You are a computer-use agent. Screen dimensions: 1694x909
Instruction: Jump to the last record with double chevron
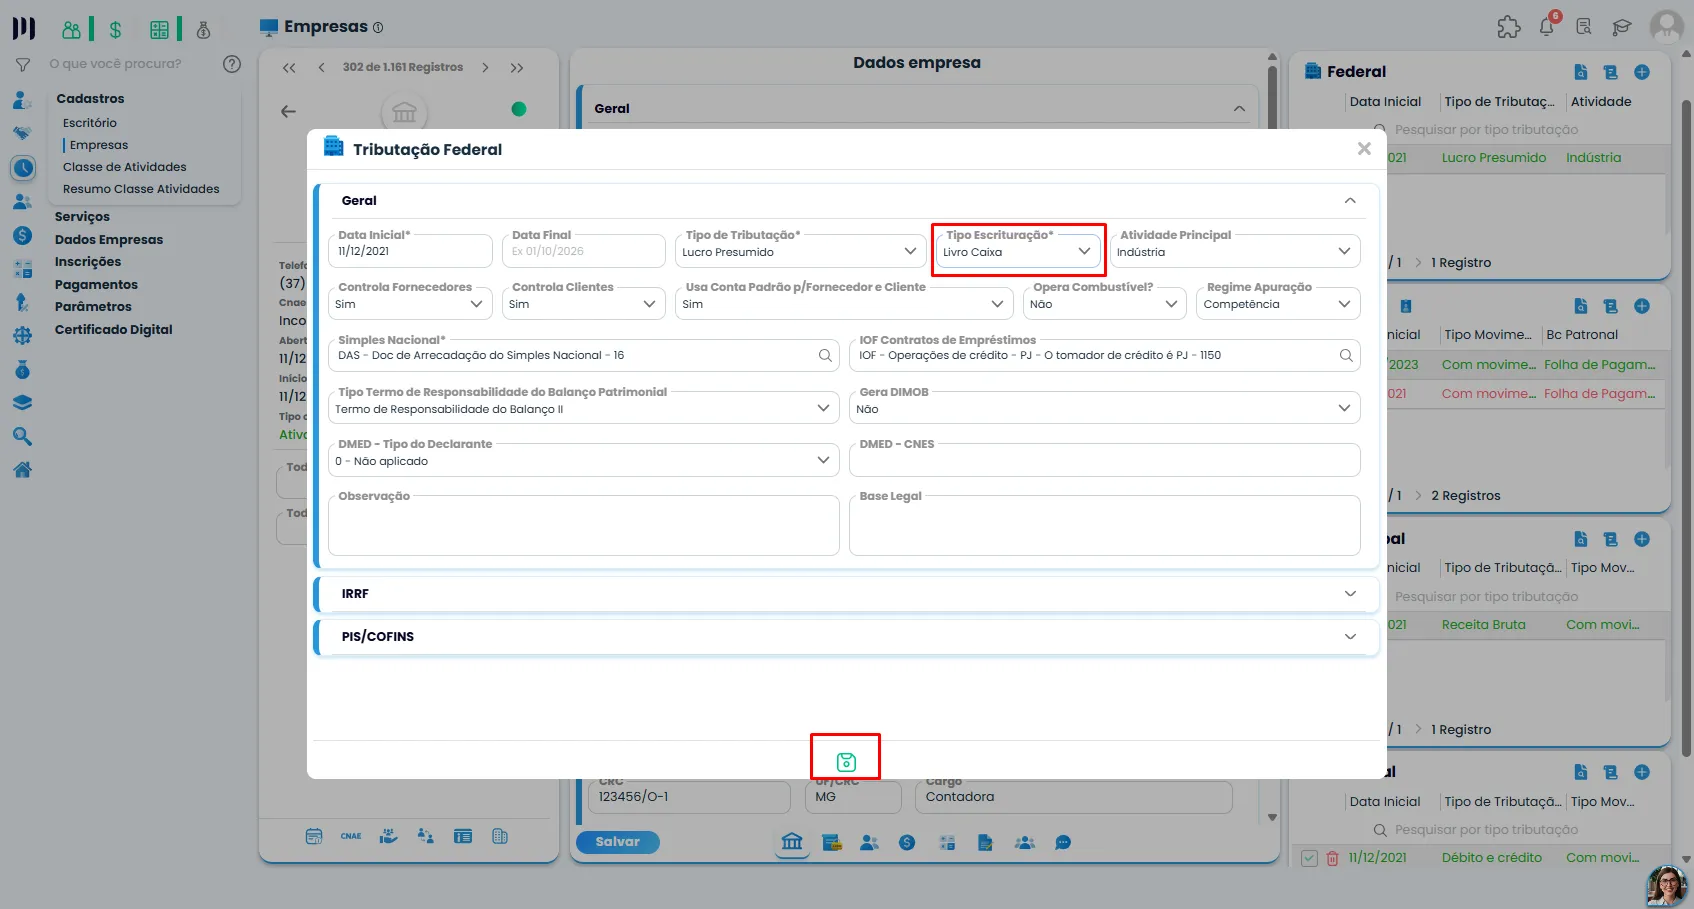point(517,68)
